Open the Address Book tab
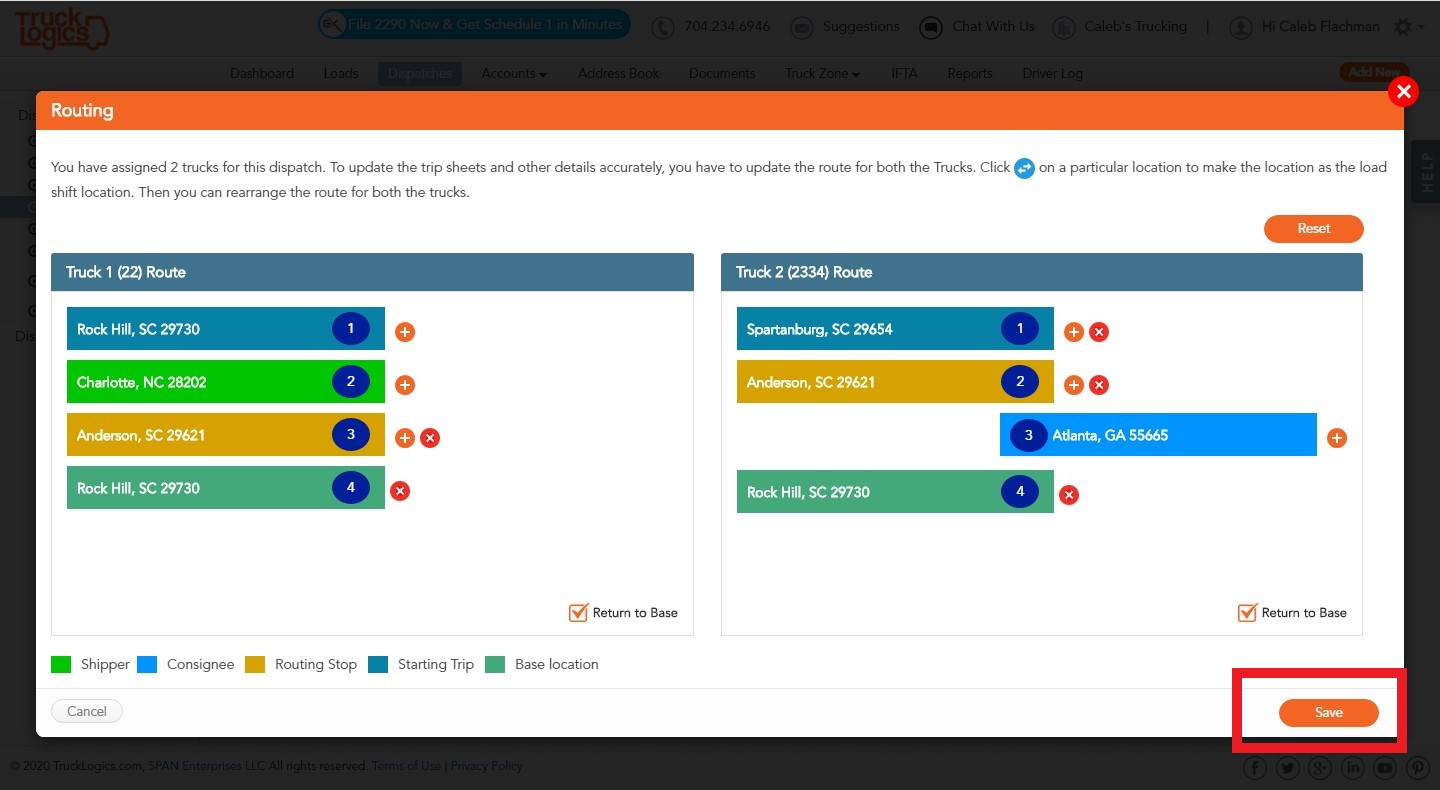Image resolution: width=1440 pixels, height=790 pixels. (x=619, y=73)
